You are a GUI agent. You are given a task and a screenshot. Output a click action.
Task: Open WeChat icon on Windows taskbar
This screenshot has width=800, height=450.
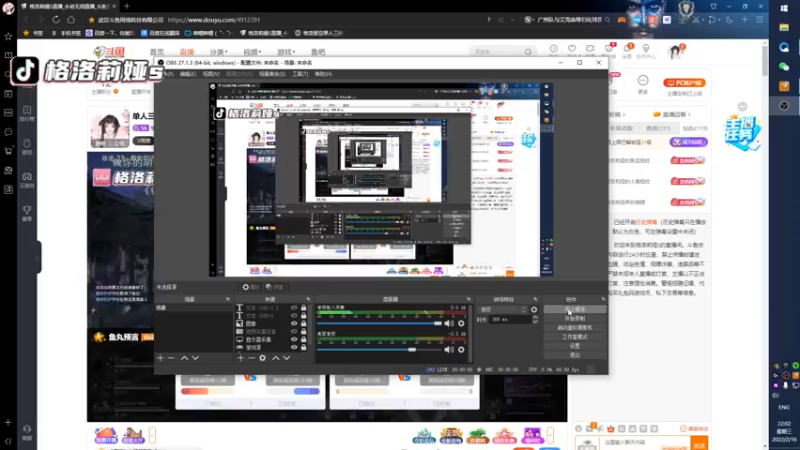coord(784,67)
